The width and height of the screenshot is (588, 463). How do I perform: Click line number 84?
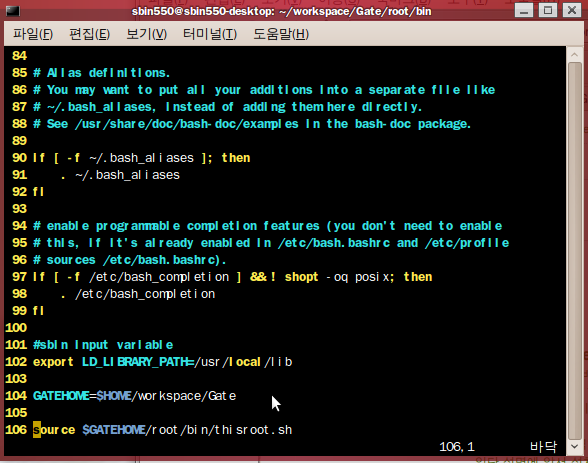[20, 56]
